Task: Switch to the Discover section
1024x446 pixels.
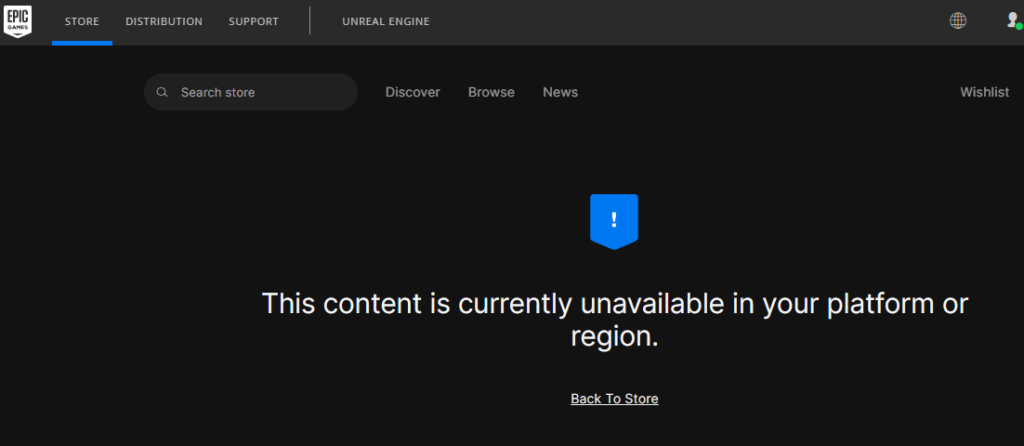Action: tap(413, 92)
